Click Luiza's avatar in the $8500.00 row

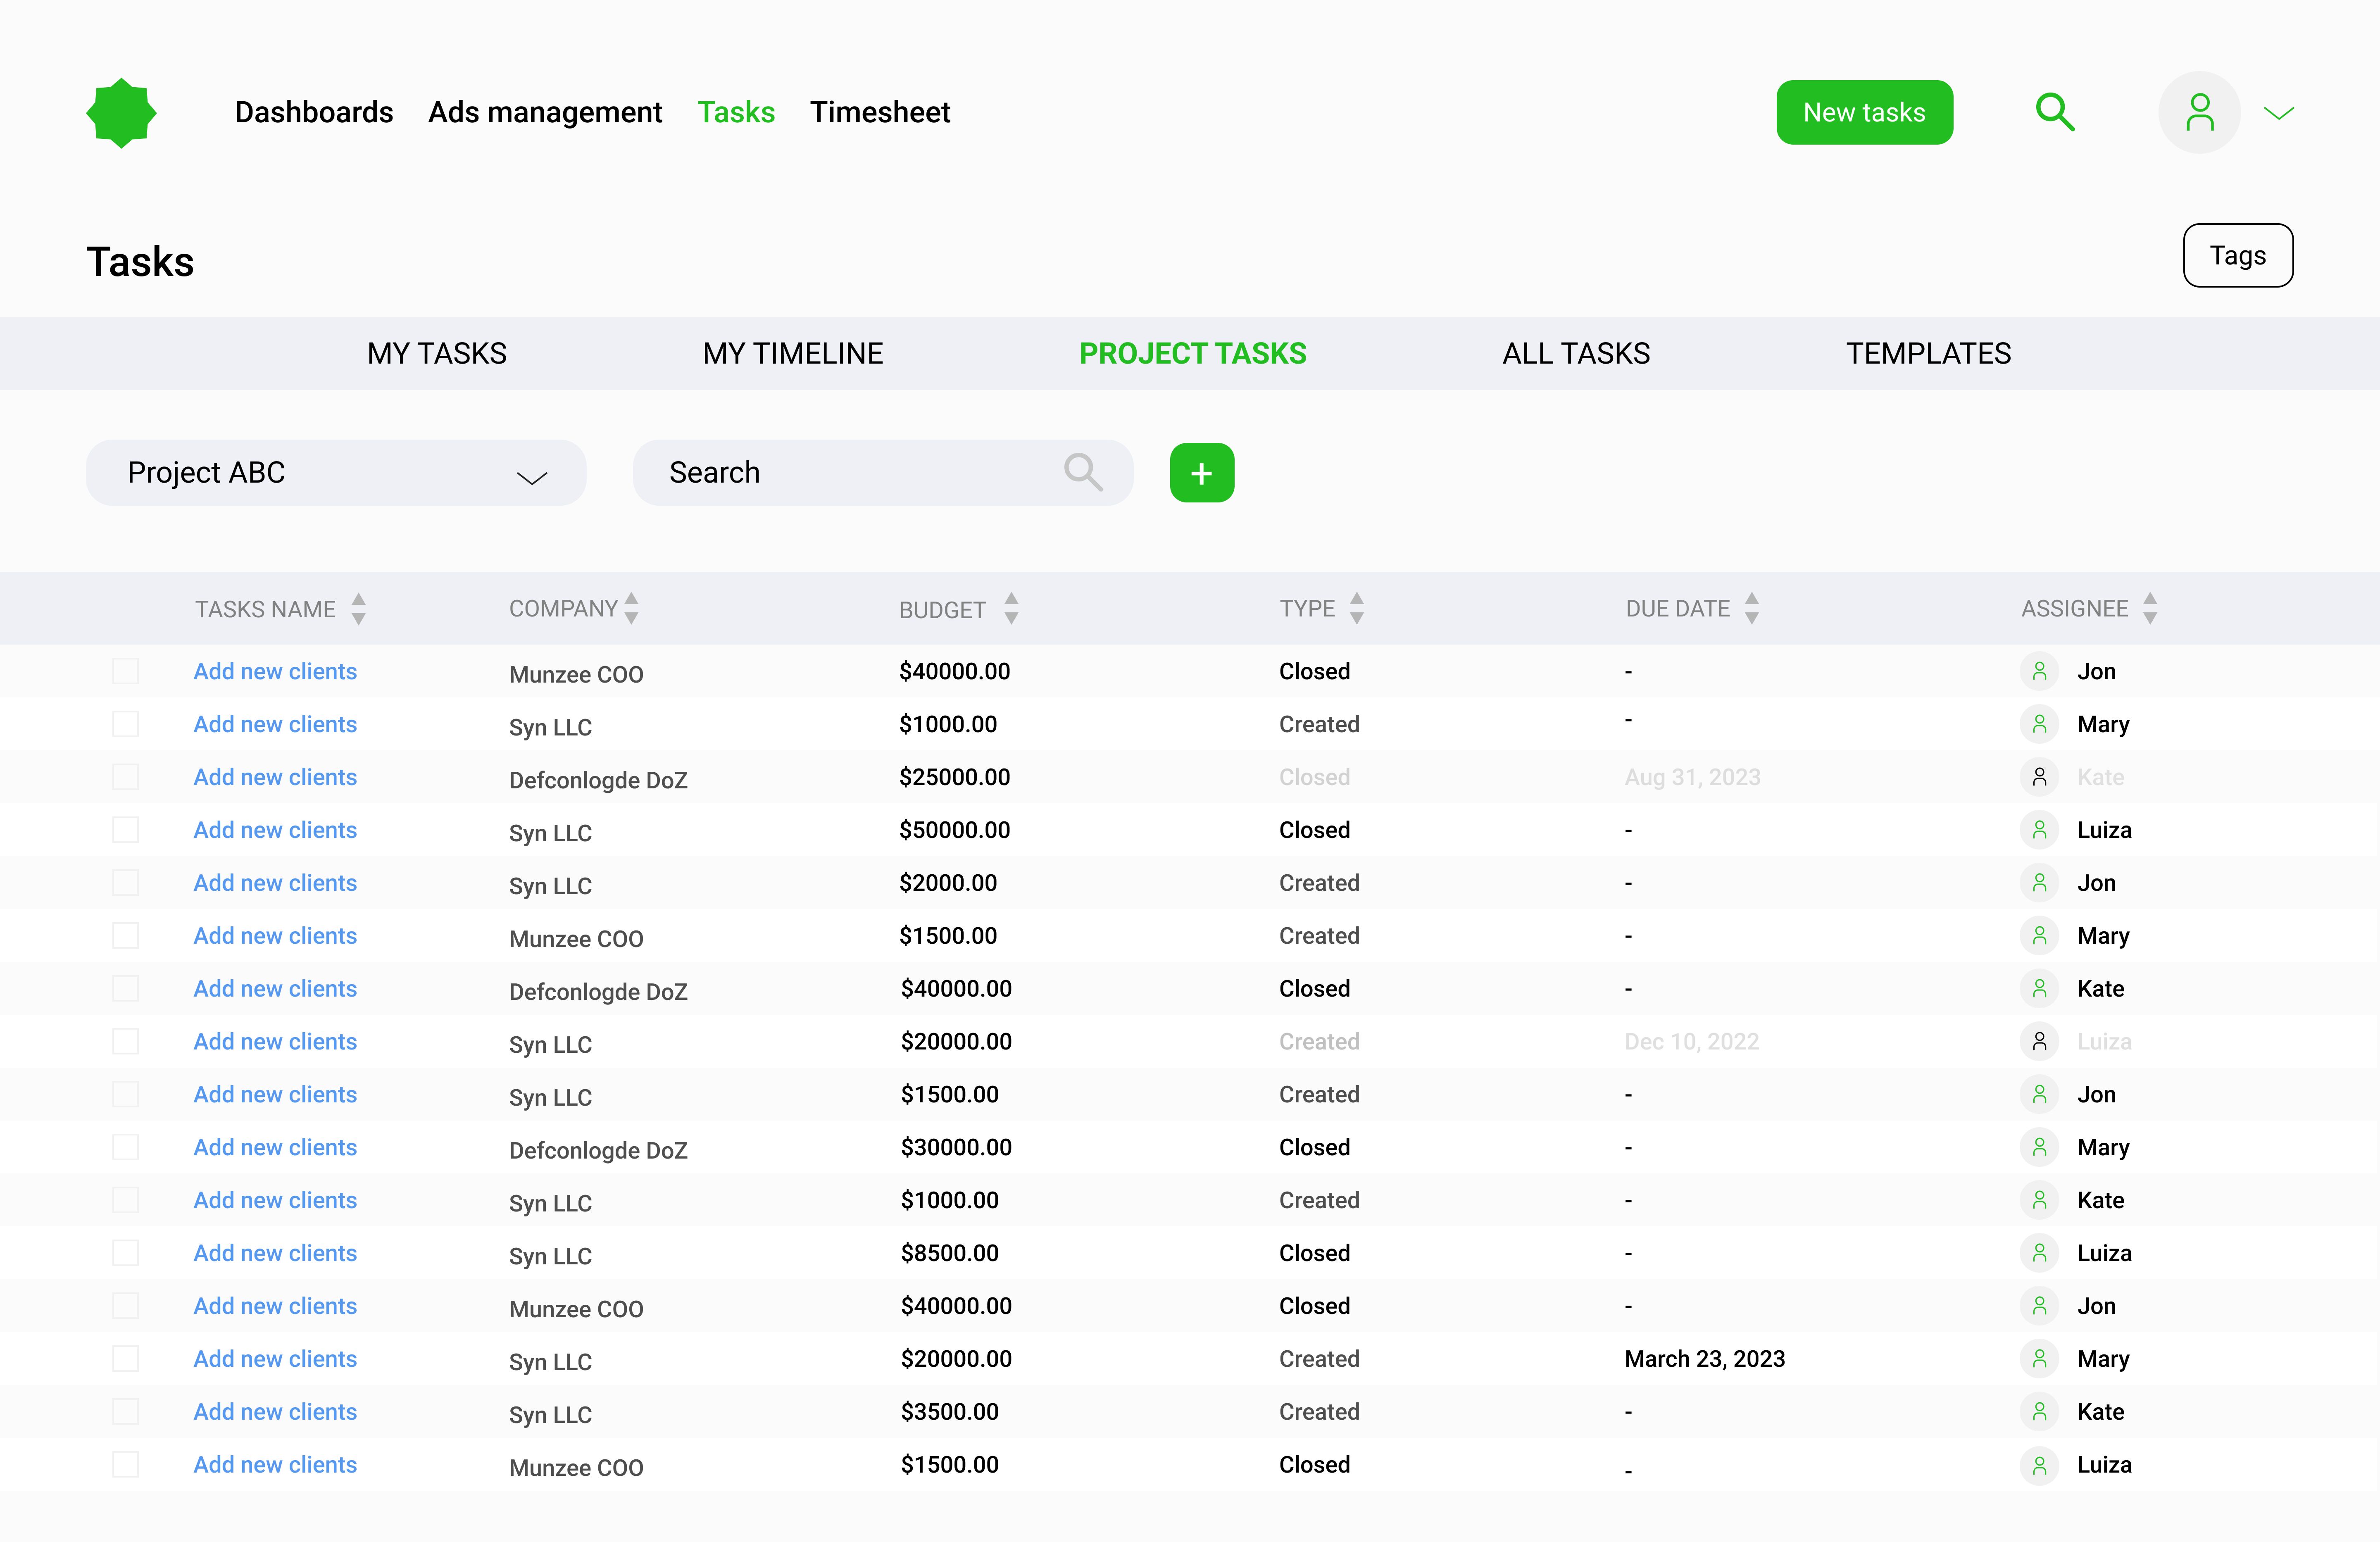click(x=2039, y=1253)
